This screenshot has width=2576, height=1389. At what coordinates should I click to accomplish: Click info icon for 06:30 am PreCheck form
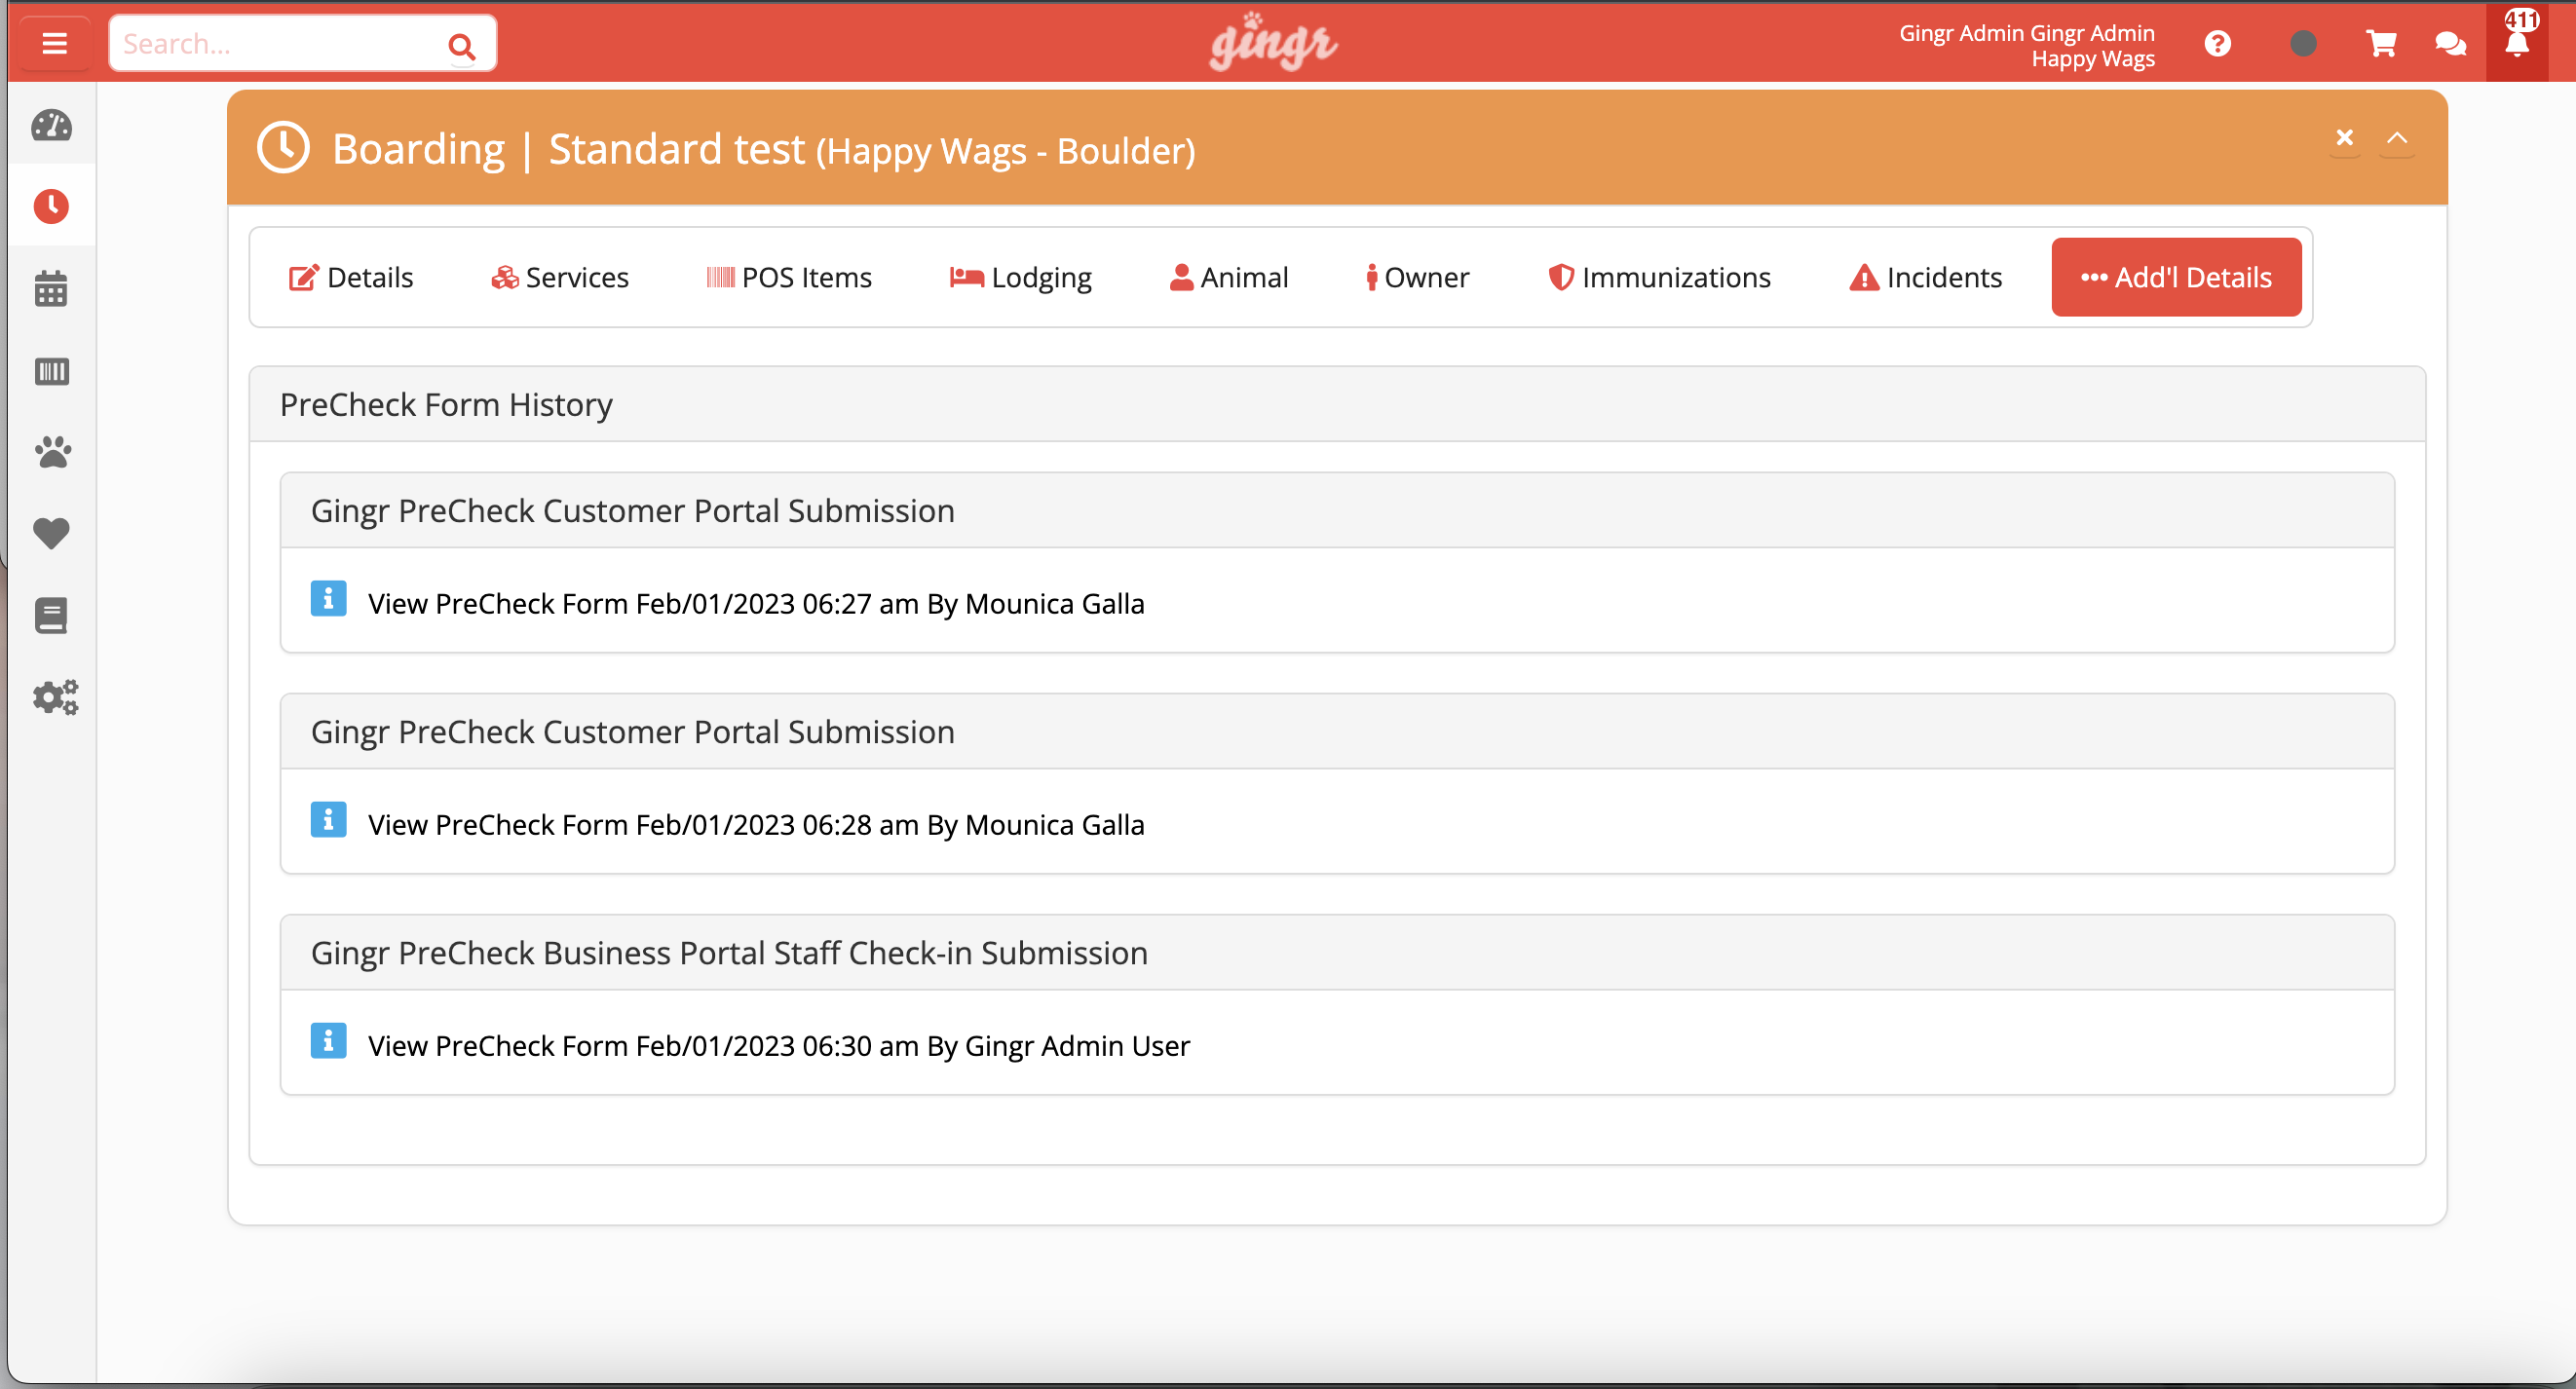pos(328,1041)
